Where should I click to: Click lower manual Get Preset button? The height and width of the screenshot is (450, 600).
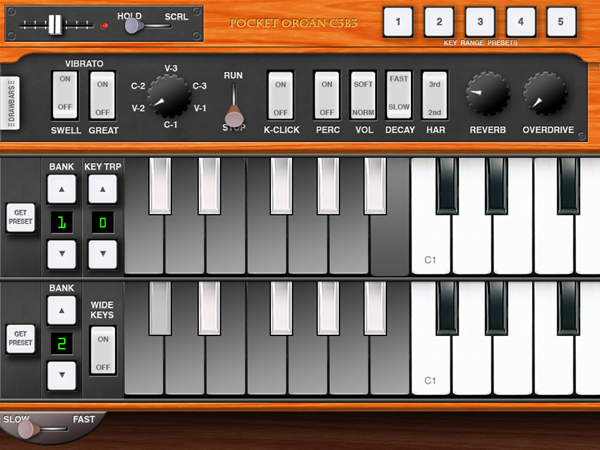pyautogui.click(x=21, y=339)
